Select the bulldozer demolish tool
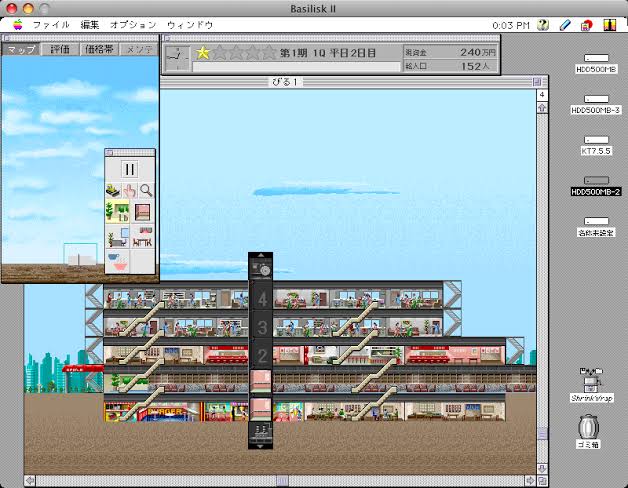The image size is (628, 488). tap(113, 191)
